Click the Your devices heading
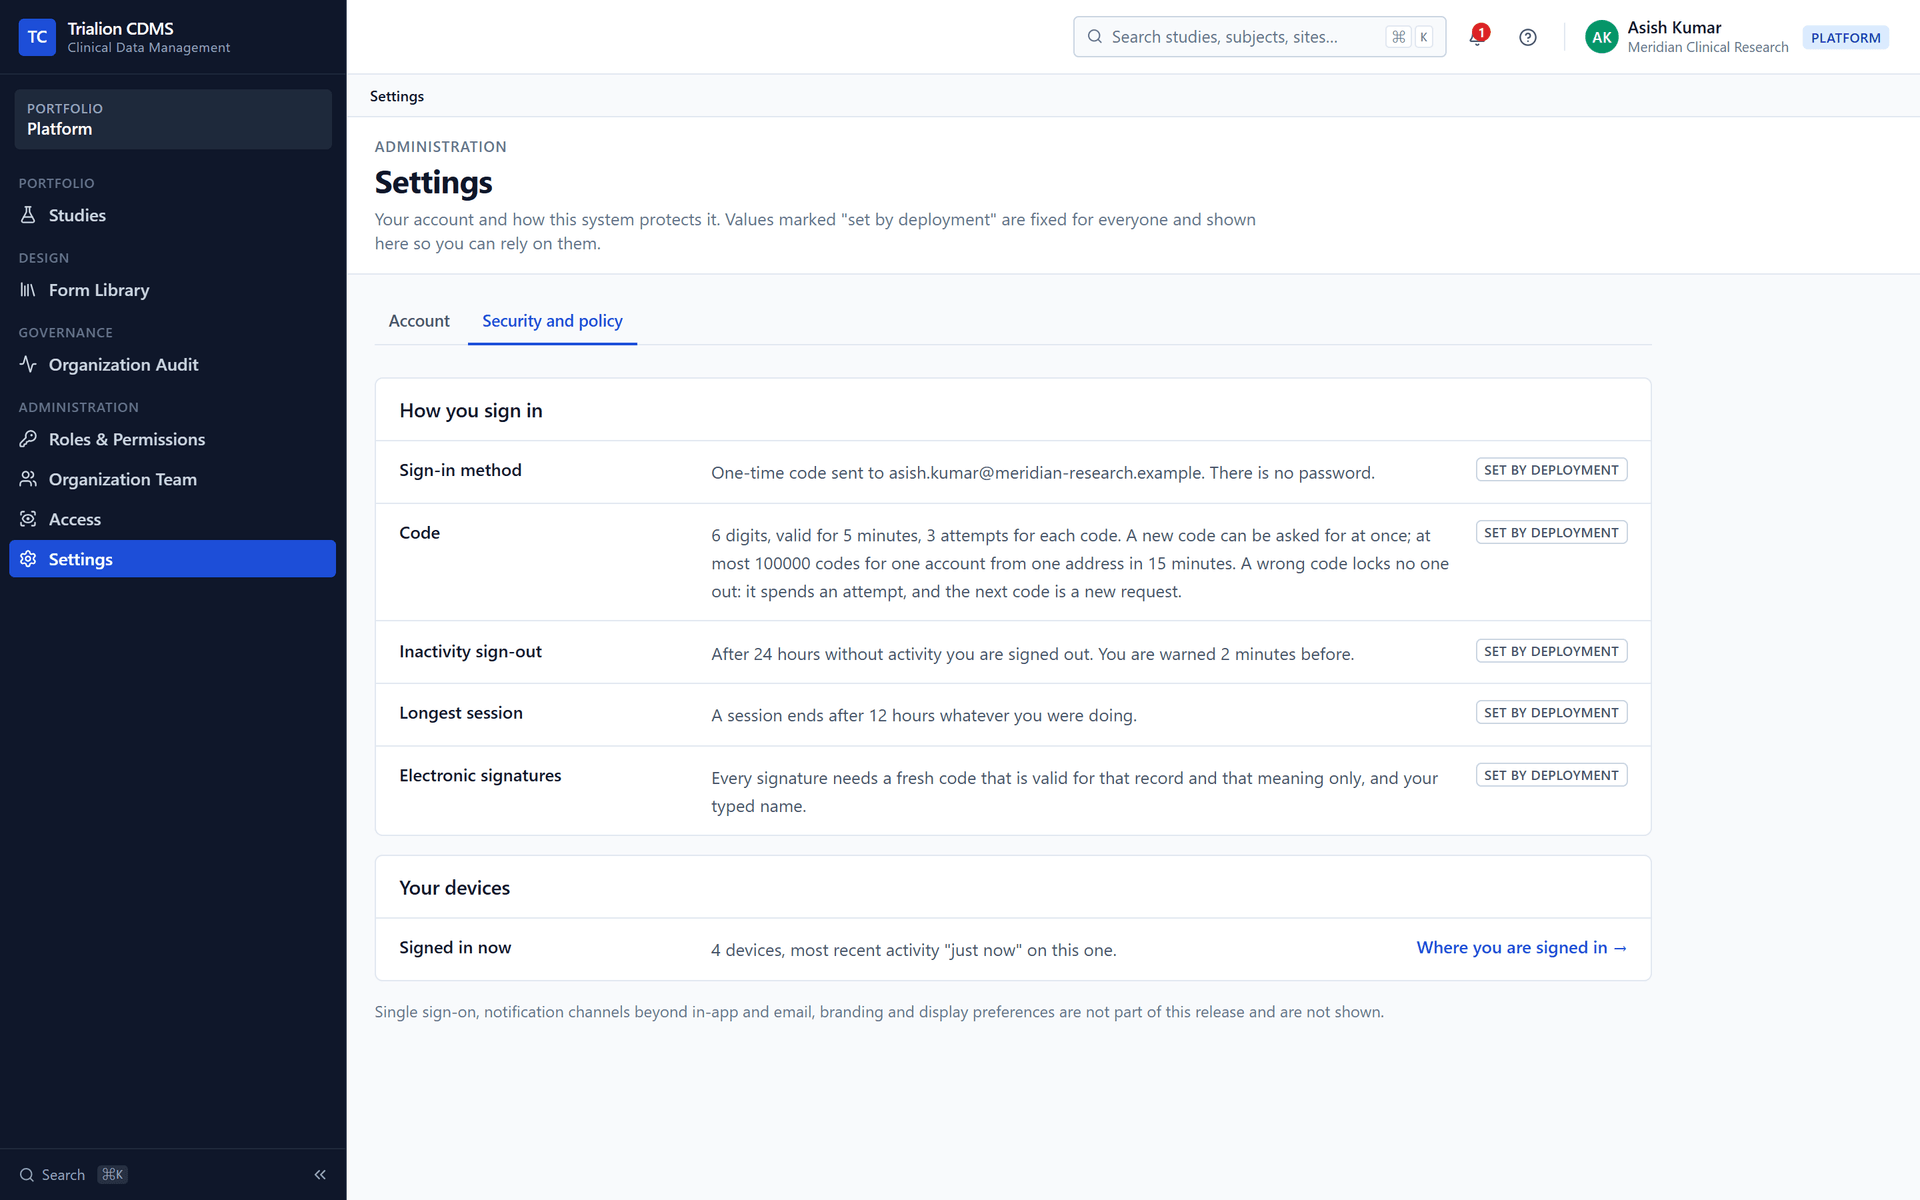 click(x=454, y=888)
